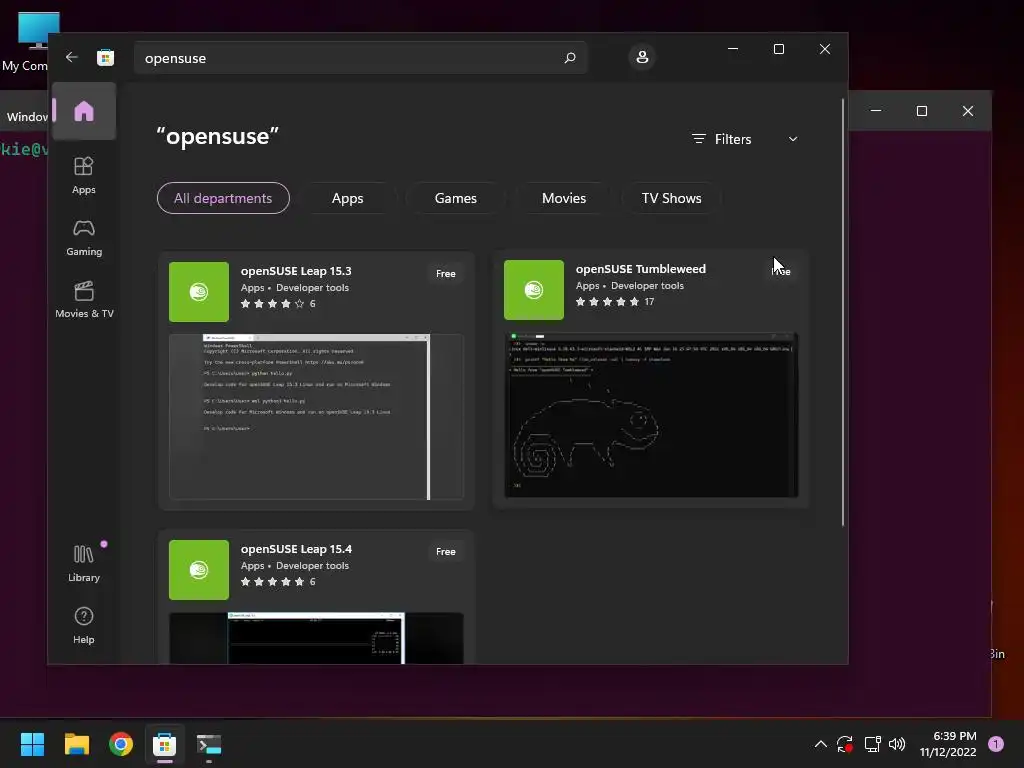This screenshot has width=1024, height=768.
Task: Select the Games department tab
Action: coord(456,198)
